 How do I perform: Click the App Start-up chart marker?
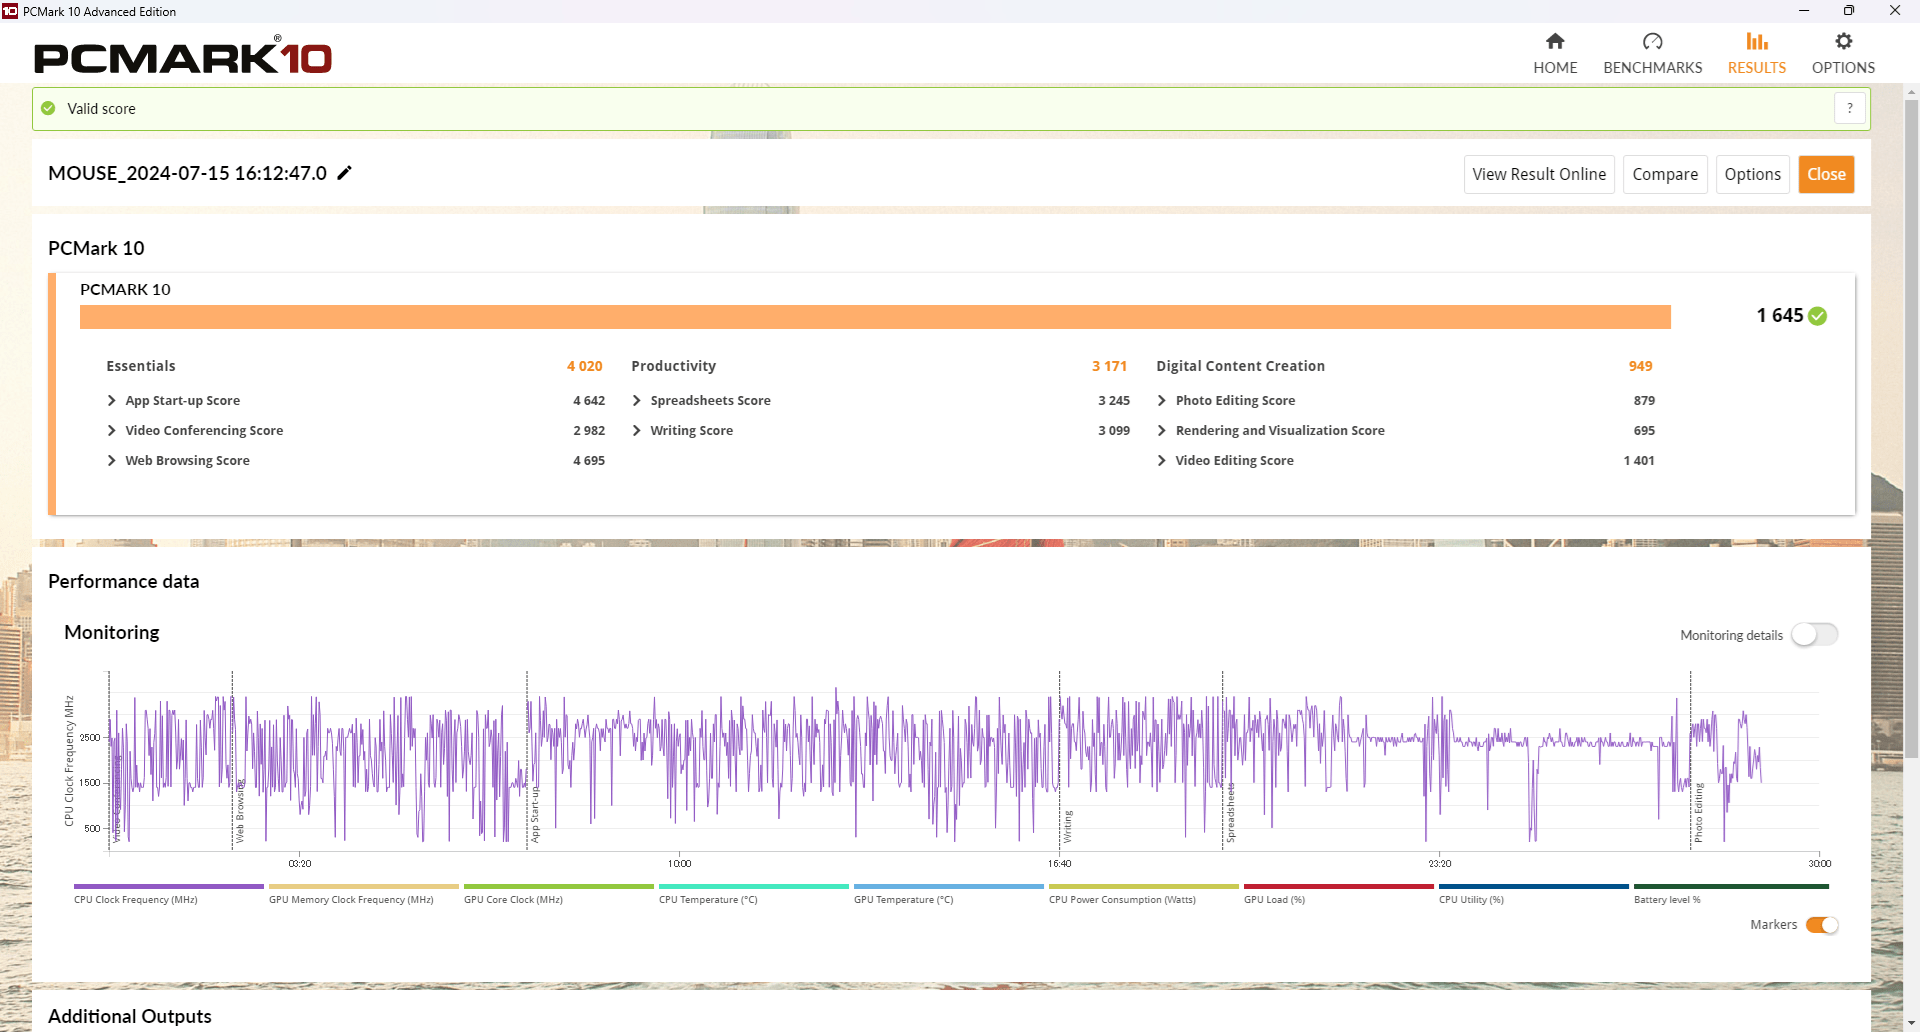tap(535, 814)
